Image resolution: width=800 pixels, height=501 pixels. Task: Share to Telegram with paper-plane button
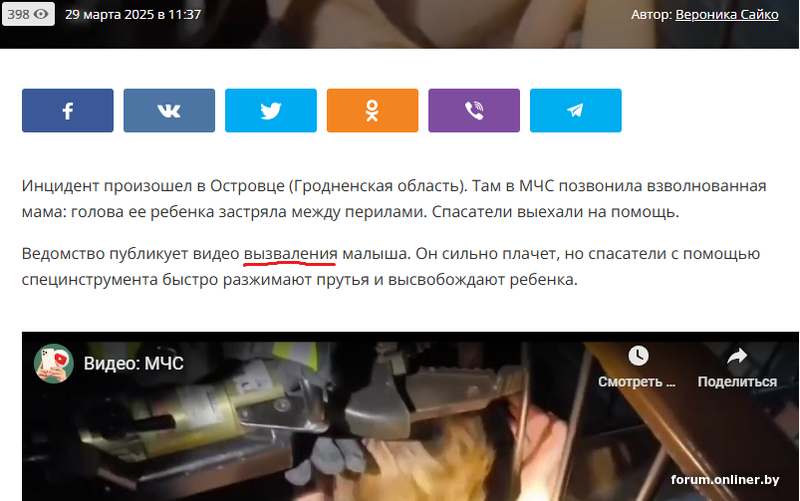(576, 110)
